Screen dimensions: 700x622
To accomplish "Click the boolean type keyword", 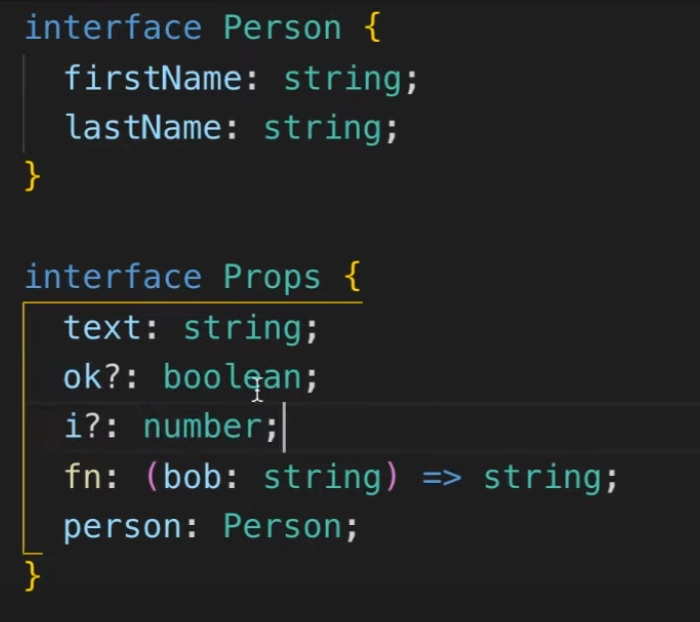I will (x=233, y=377).
